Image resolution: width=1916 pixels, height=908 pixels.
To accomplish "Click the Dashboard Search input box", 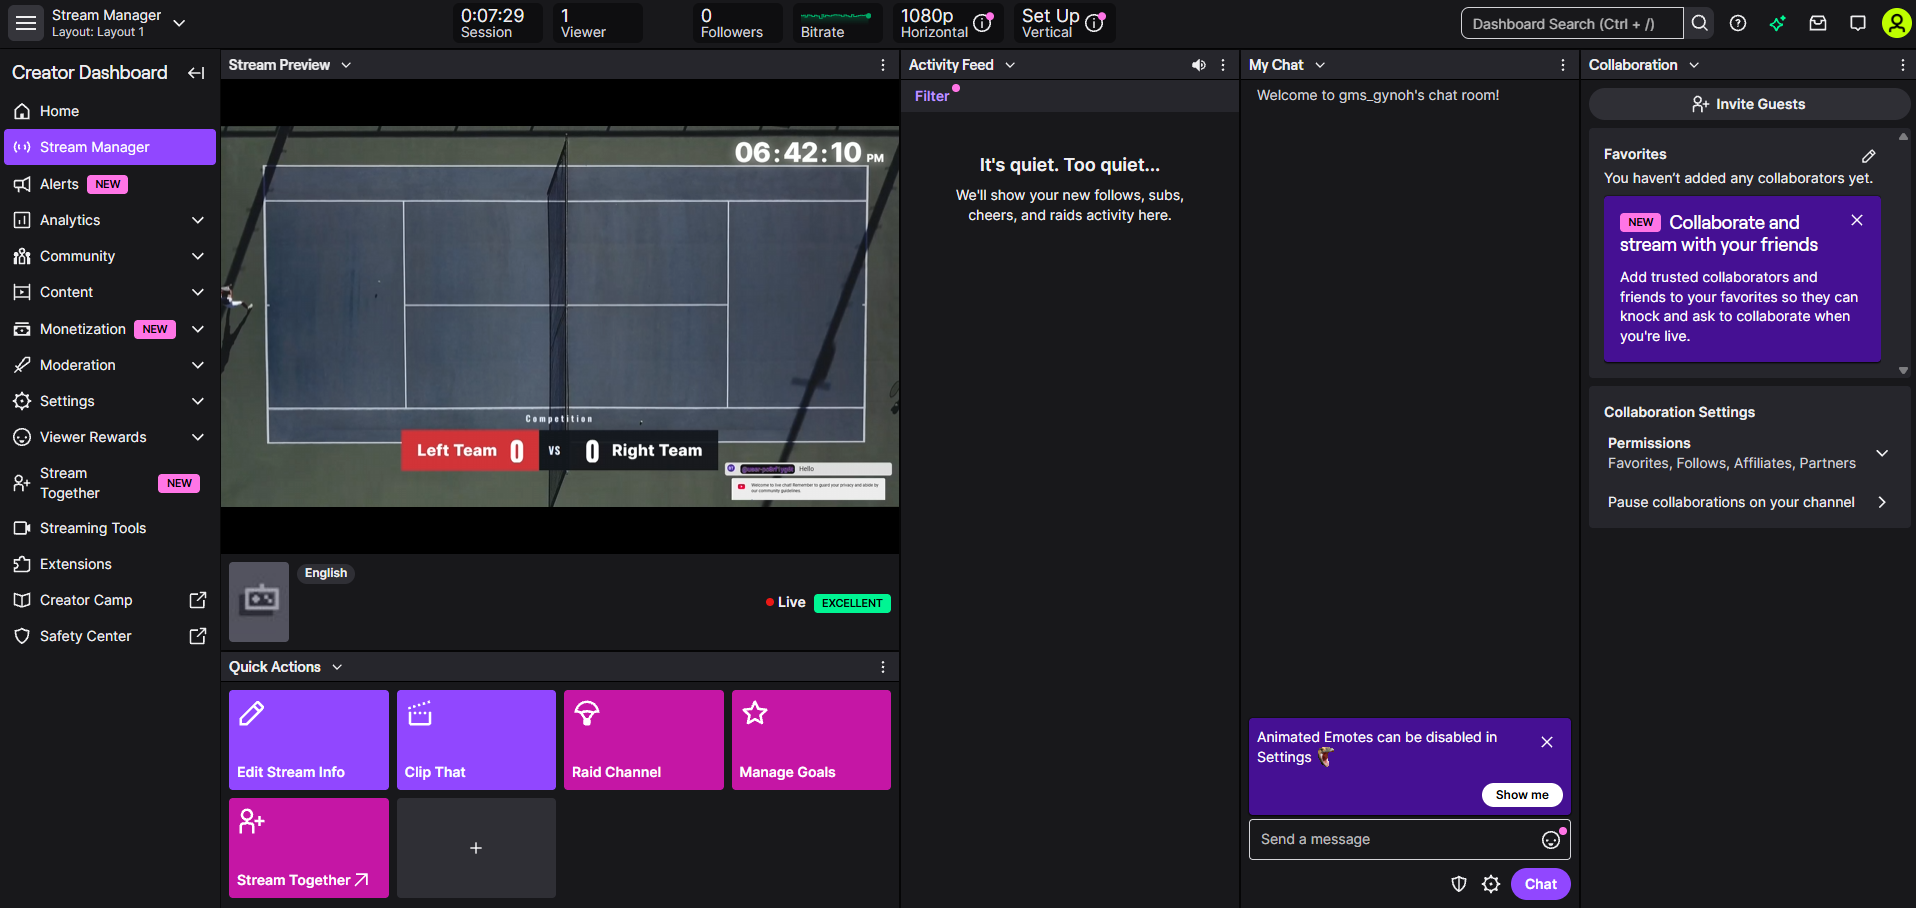I will pyautogui.click(x=1572, y=23).
